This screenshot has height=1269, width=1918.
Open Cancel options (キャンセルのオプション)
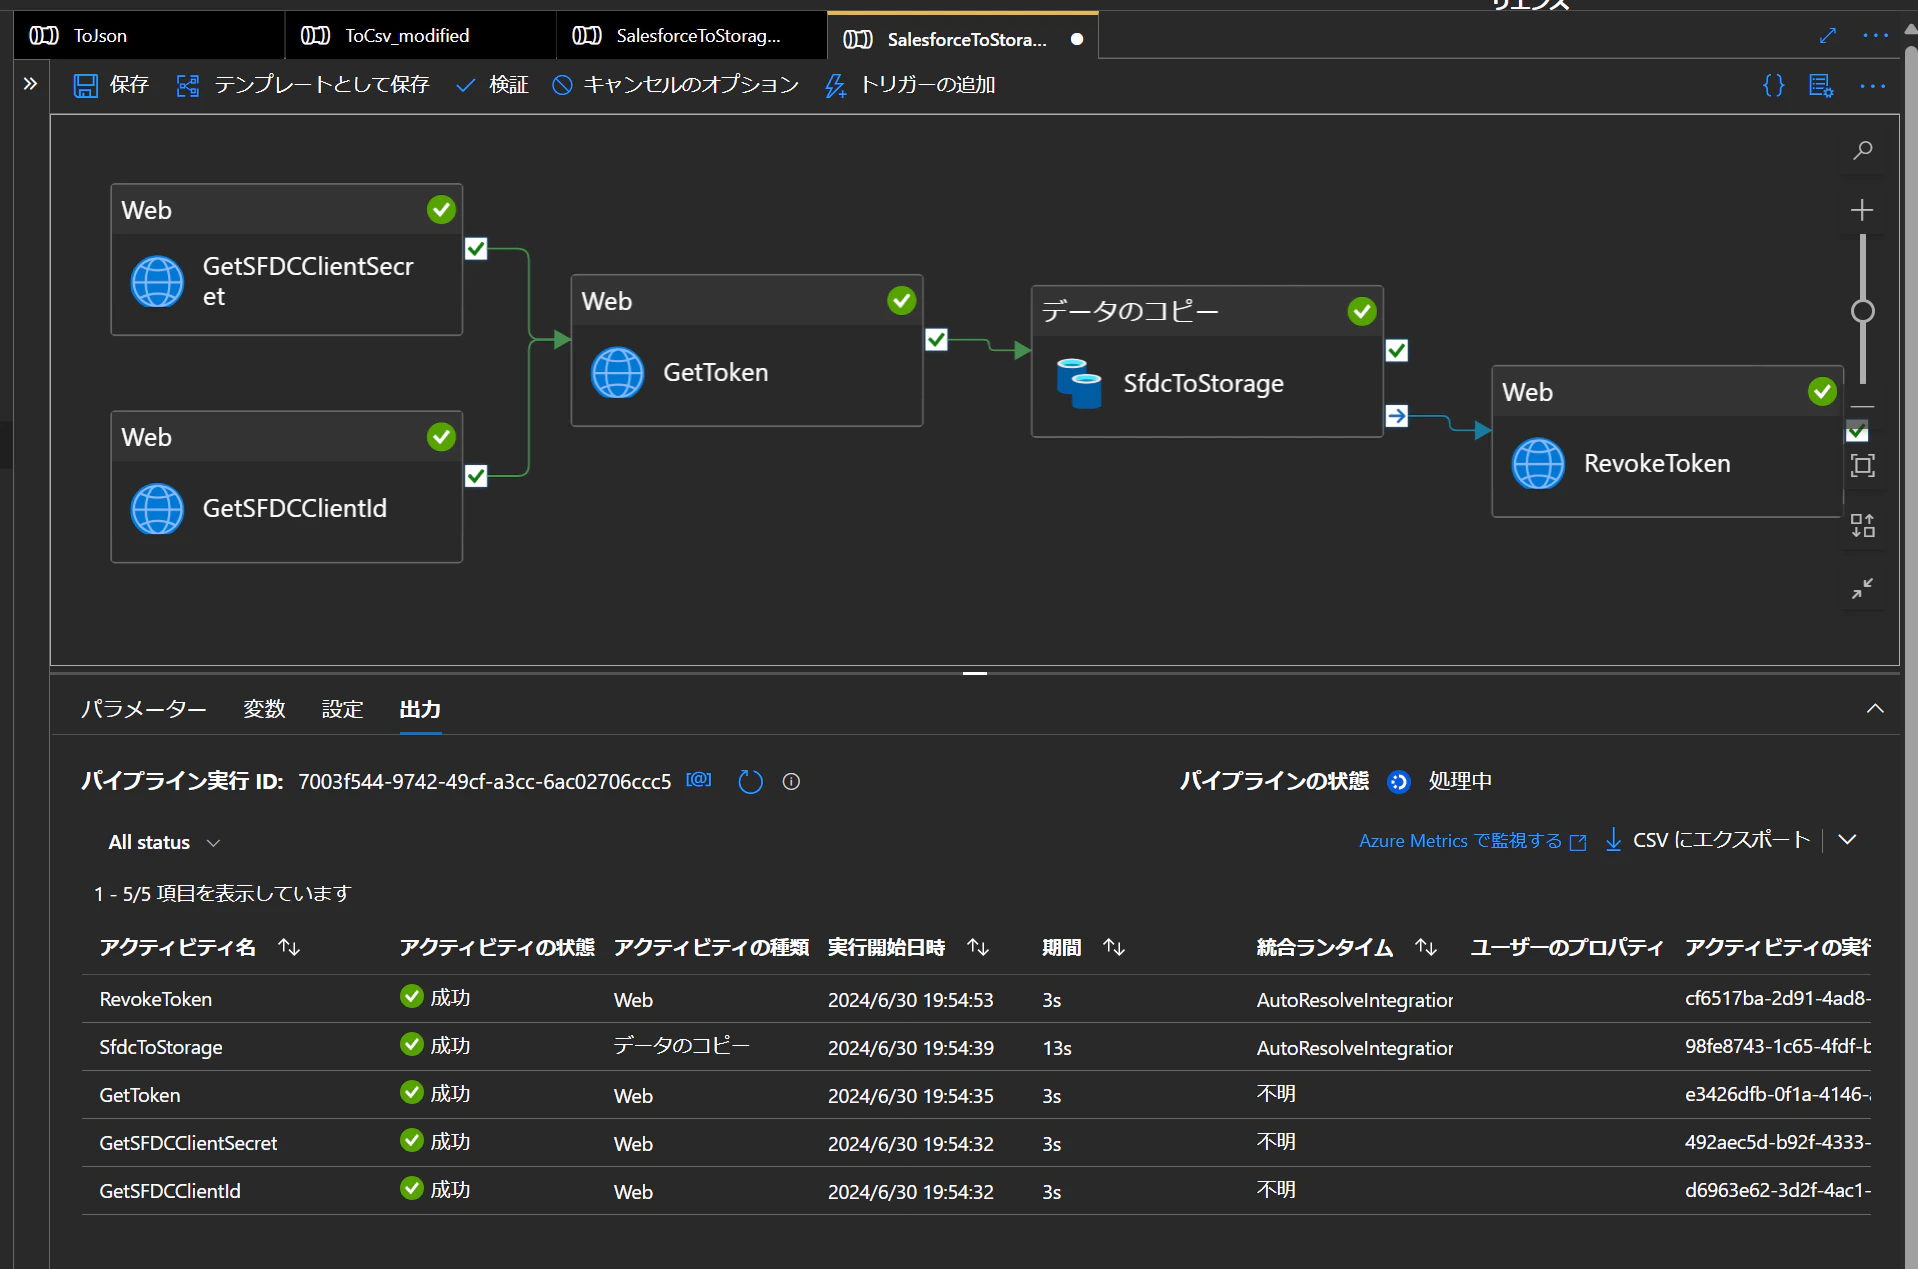coord(675,85)
